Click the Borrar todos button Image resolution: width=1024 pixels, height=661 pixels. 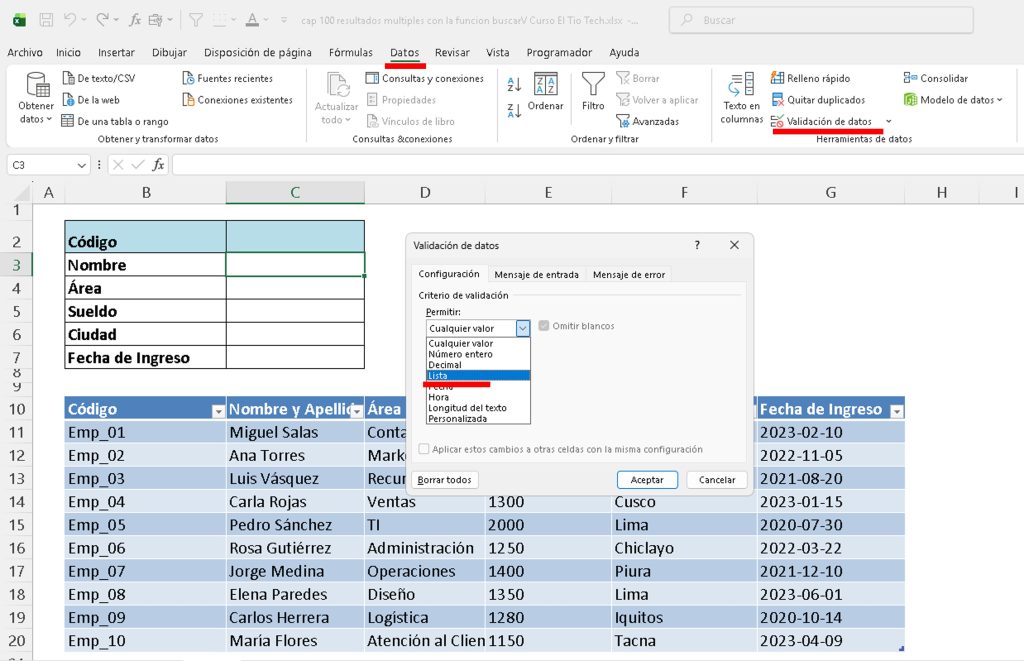click(445, 480)
